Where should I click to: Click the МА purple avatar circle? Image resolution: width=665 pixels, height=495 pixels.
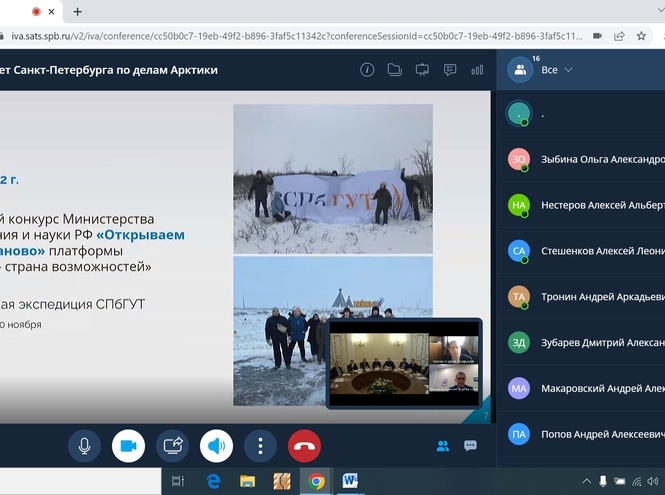[519, 388]
